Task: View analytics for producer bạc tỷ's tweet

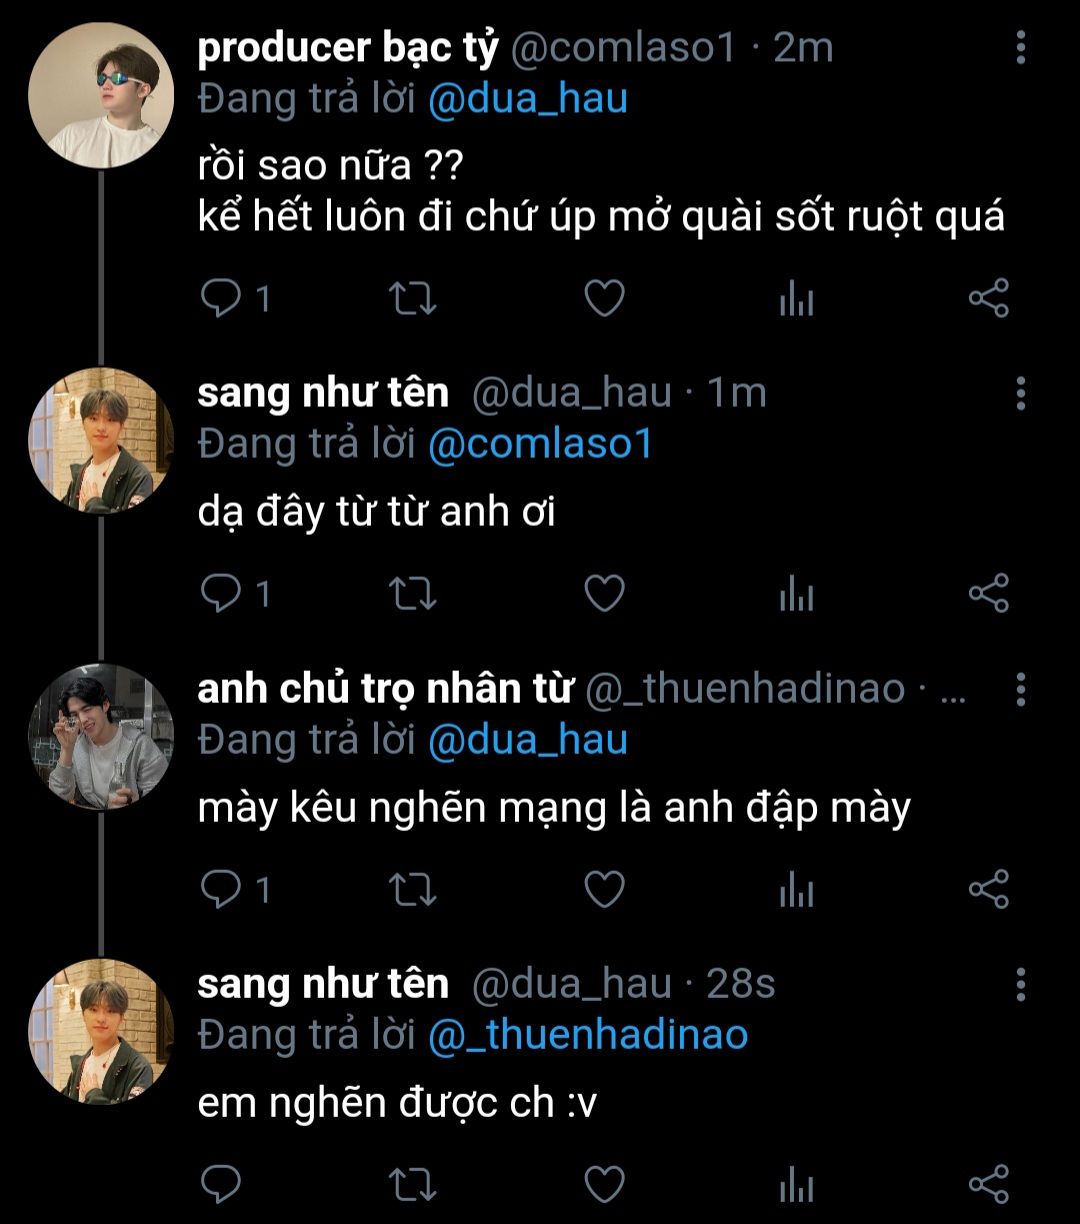Action: (x=796, y=298)
